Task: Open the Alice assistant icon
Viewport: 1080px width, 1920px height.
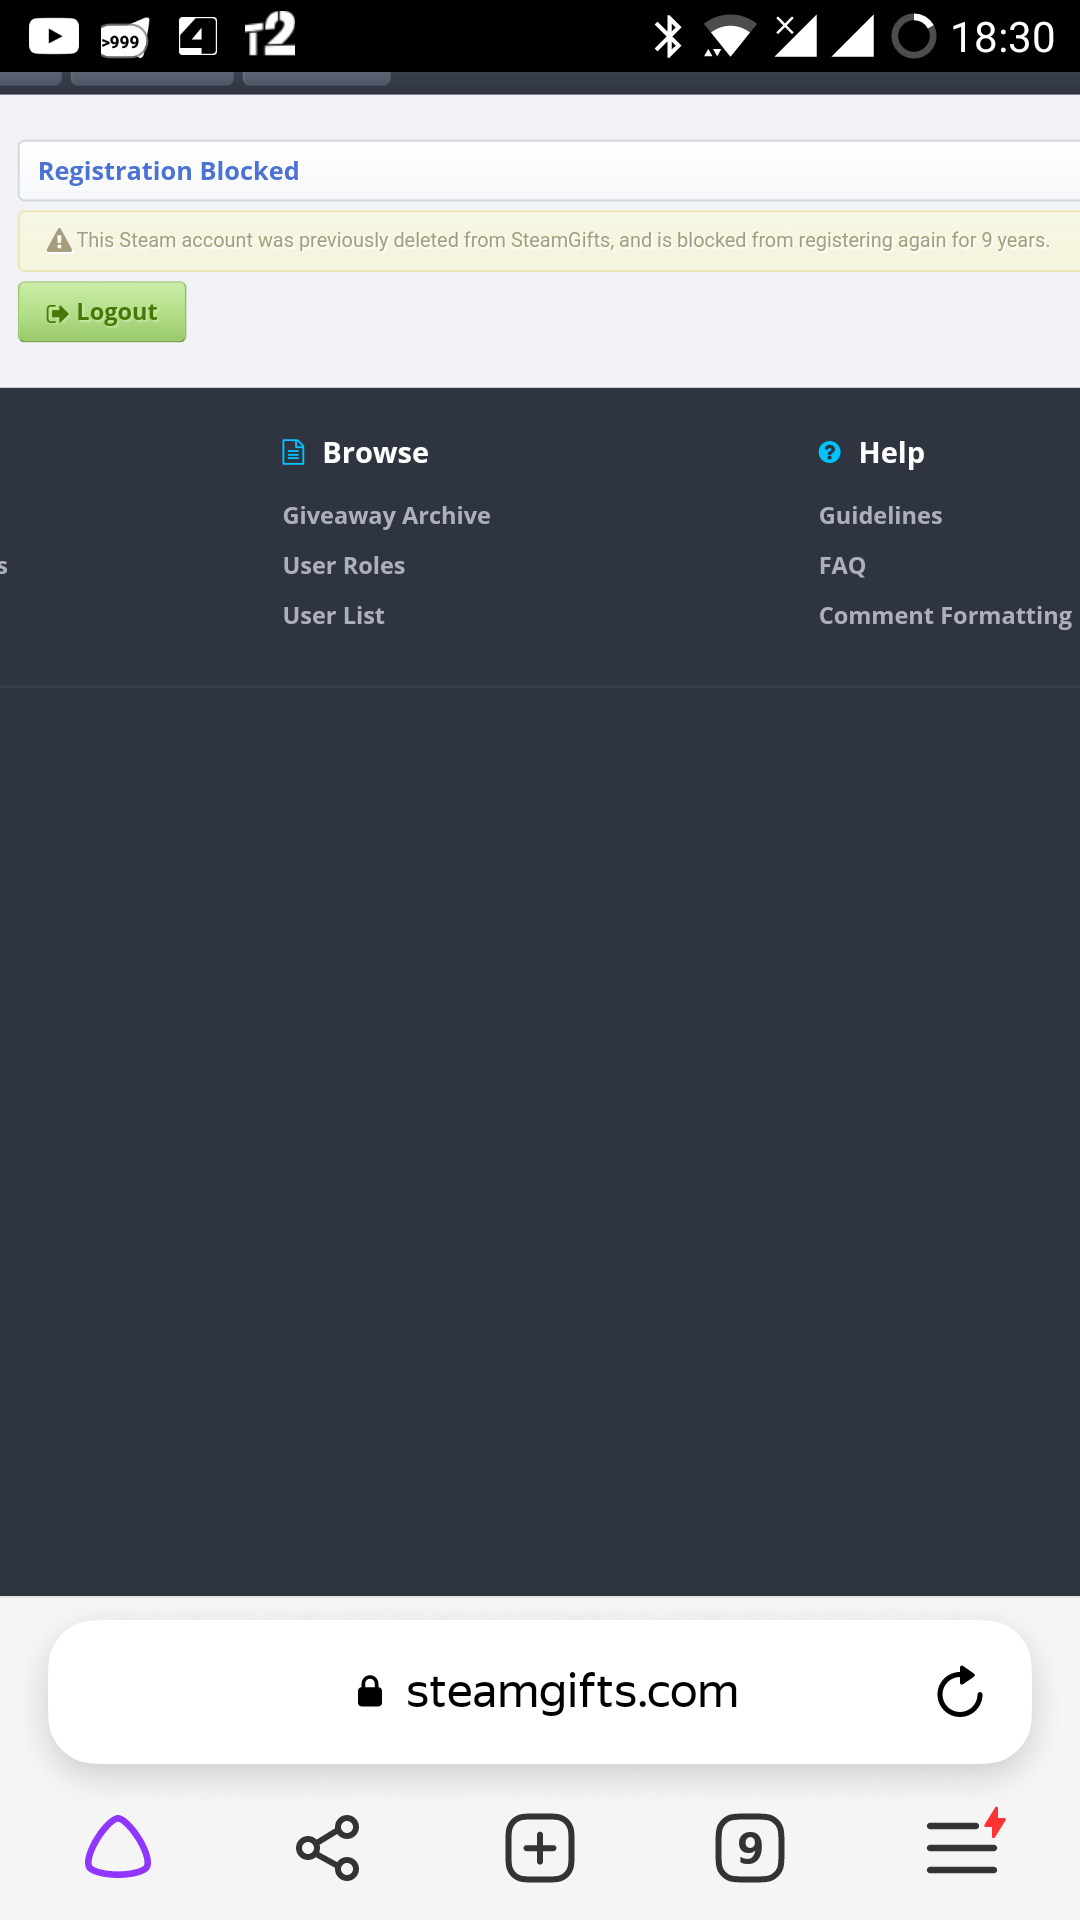Action: [118, 1847]
